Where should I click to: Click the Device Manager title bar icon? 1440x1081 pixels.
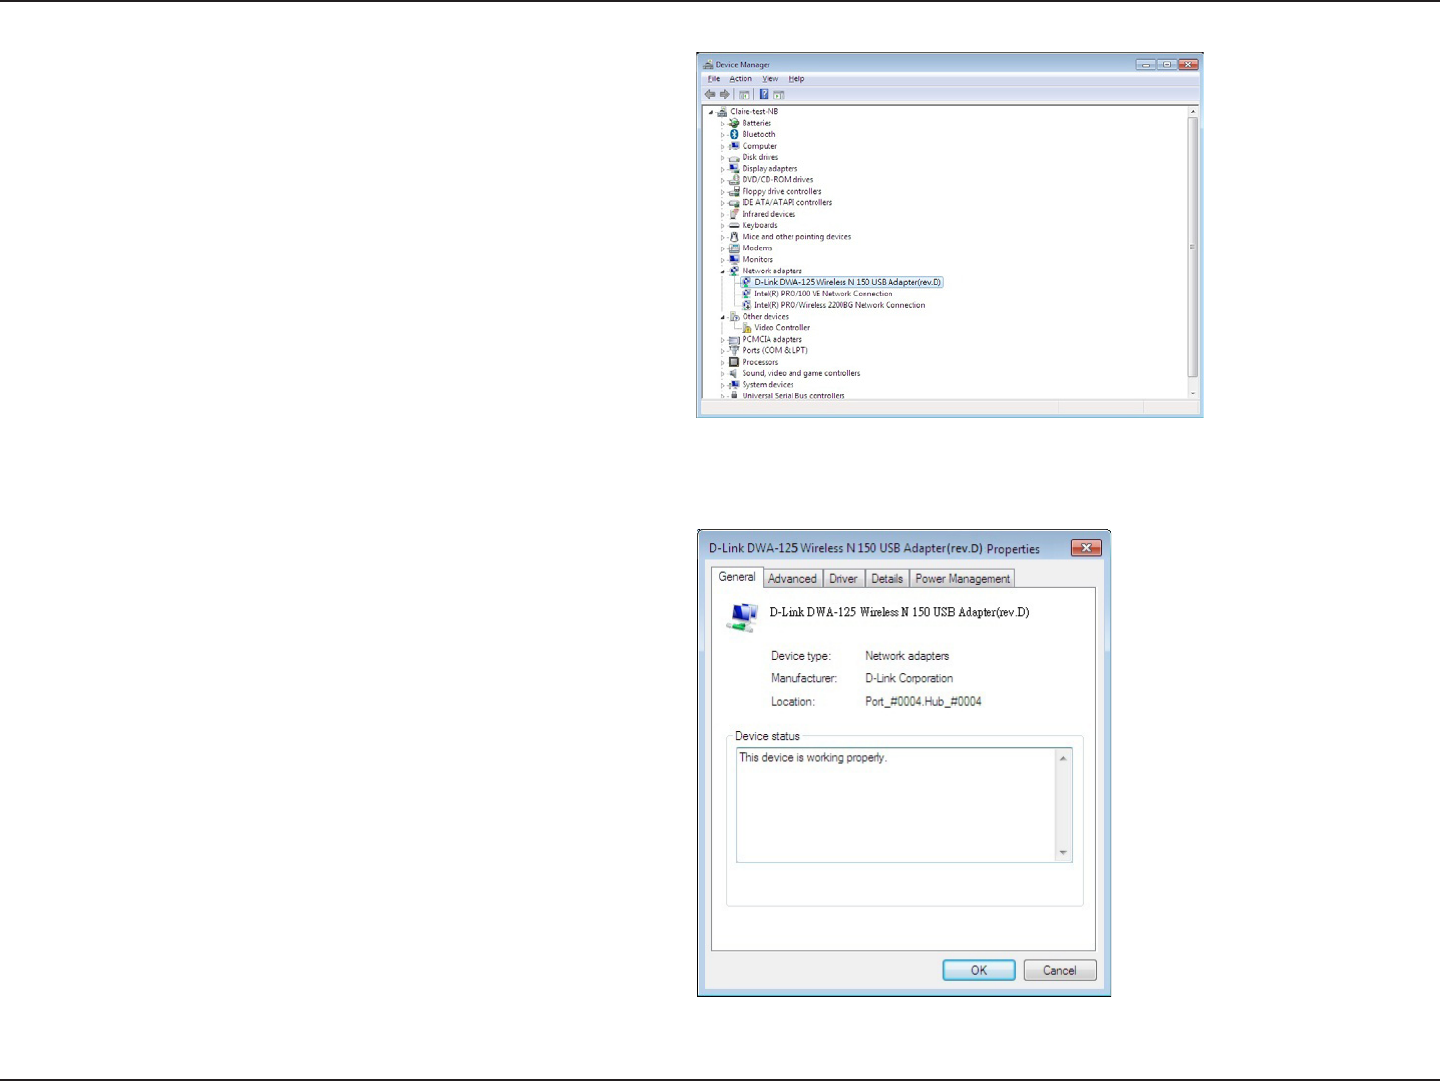point(709,65)
